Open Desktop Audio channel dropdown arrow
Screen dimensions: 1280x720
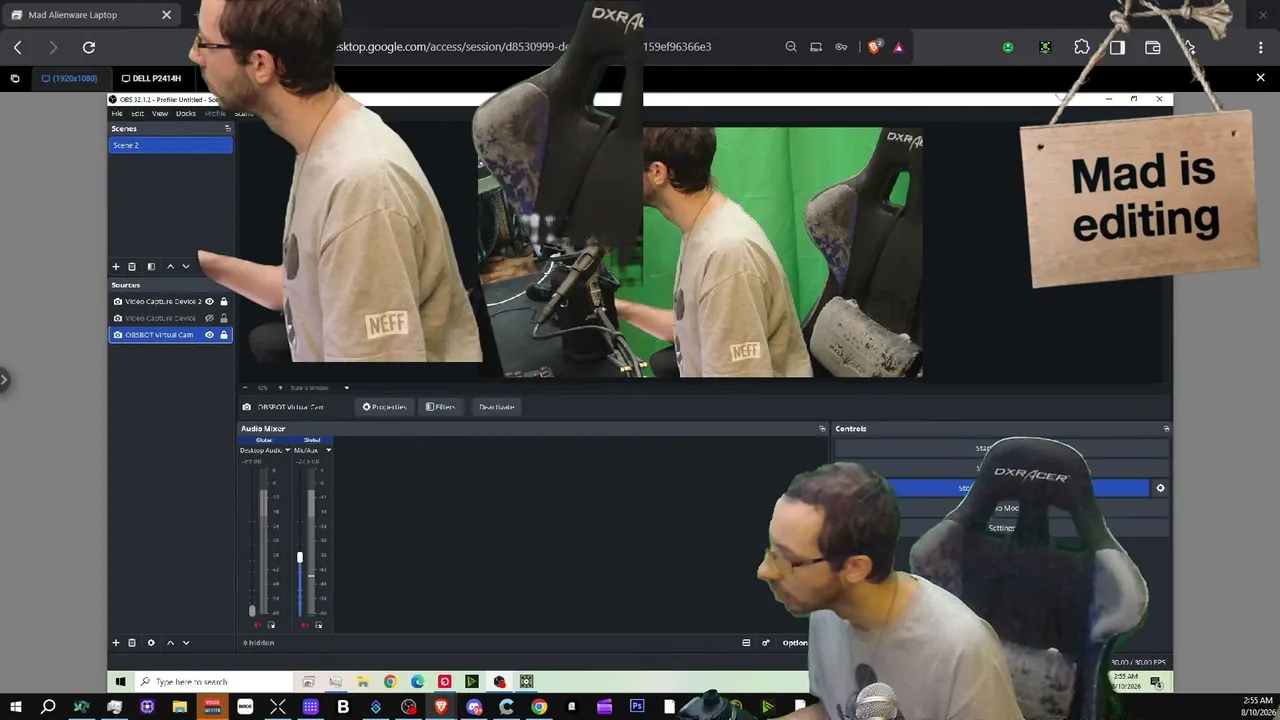click(x=288, y=450)
